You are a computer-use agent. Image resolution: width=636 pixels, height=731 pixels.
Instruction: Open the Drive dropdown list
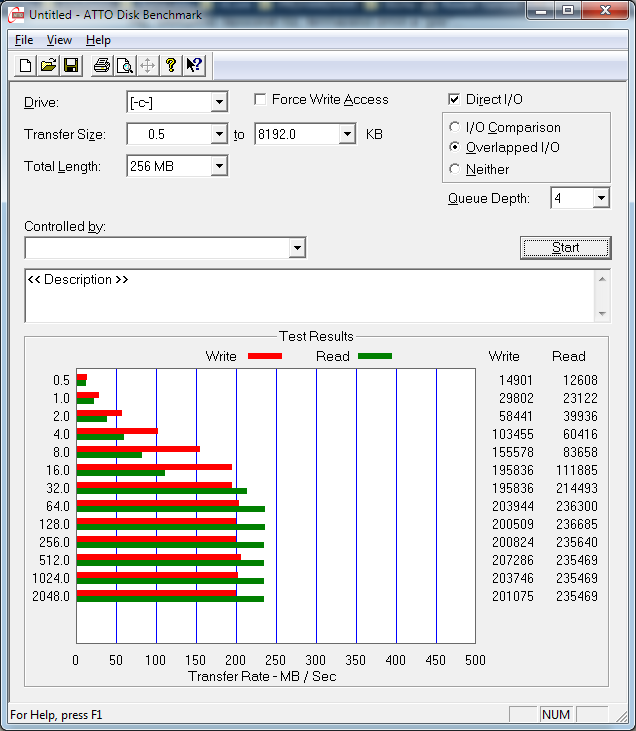[x=219, y=102]
